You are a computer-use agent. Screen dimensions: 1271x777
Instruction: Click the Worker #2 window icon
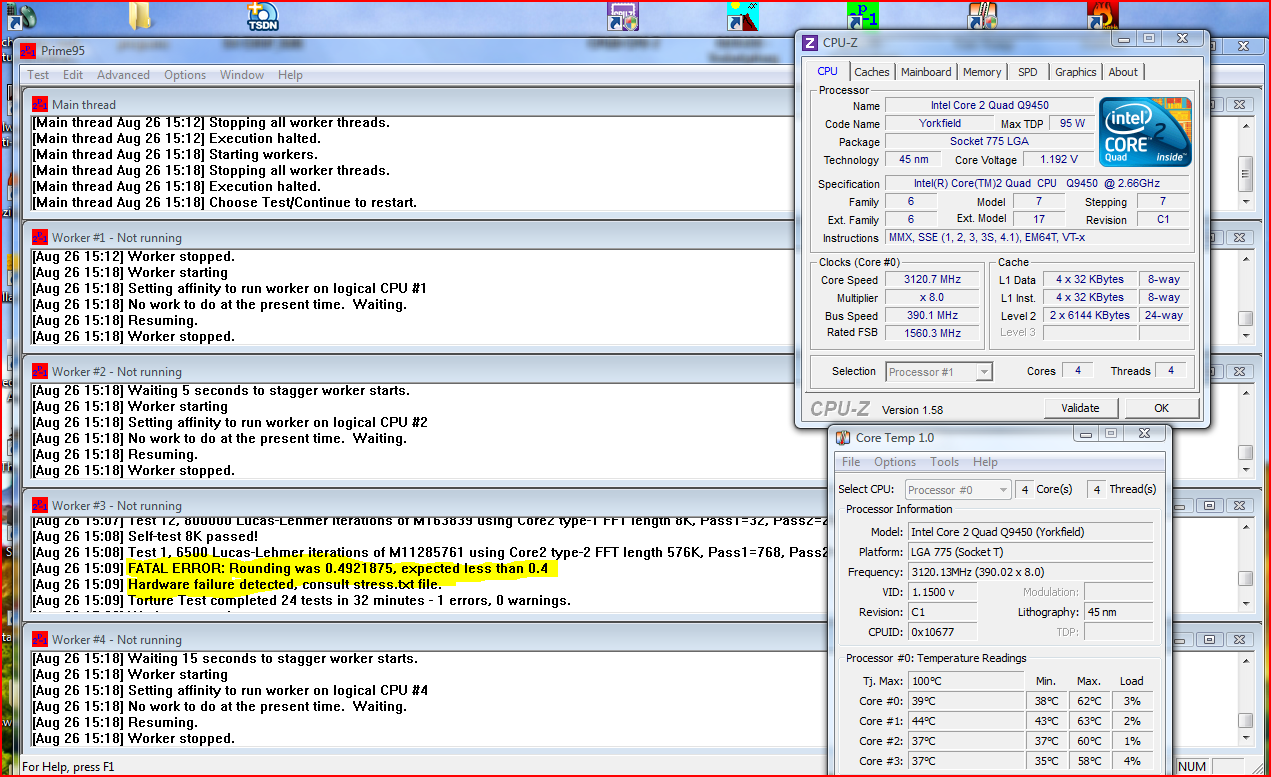pyautogui.click(x=40, y=371)
